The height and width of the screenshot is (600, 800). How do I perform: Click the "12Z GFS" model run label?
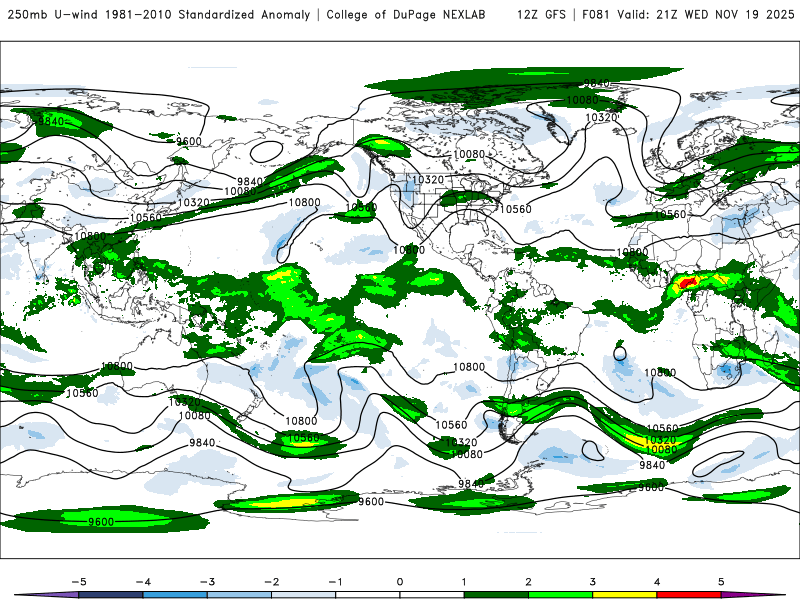[x=541, y=15]
